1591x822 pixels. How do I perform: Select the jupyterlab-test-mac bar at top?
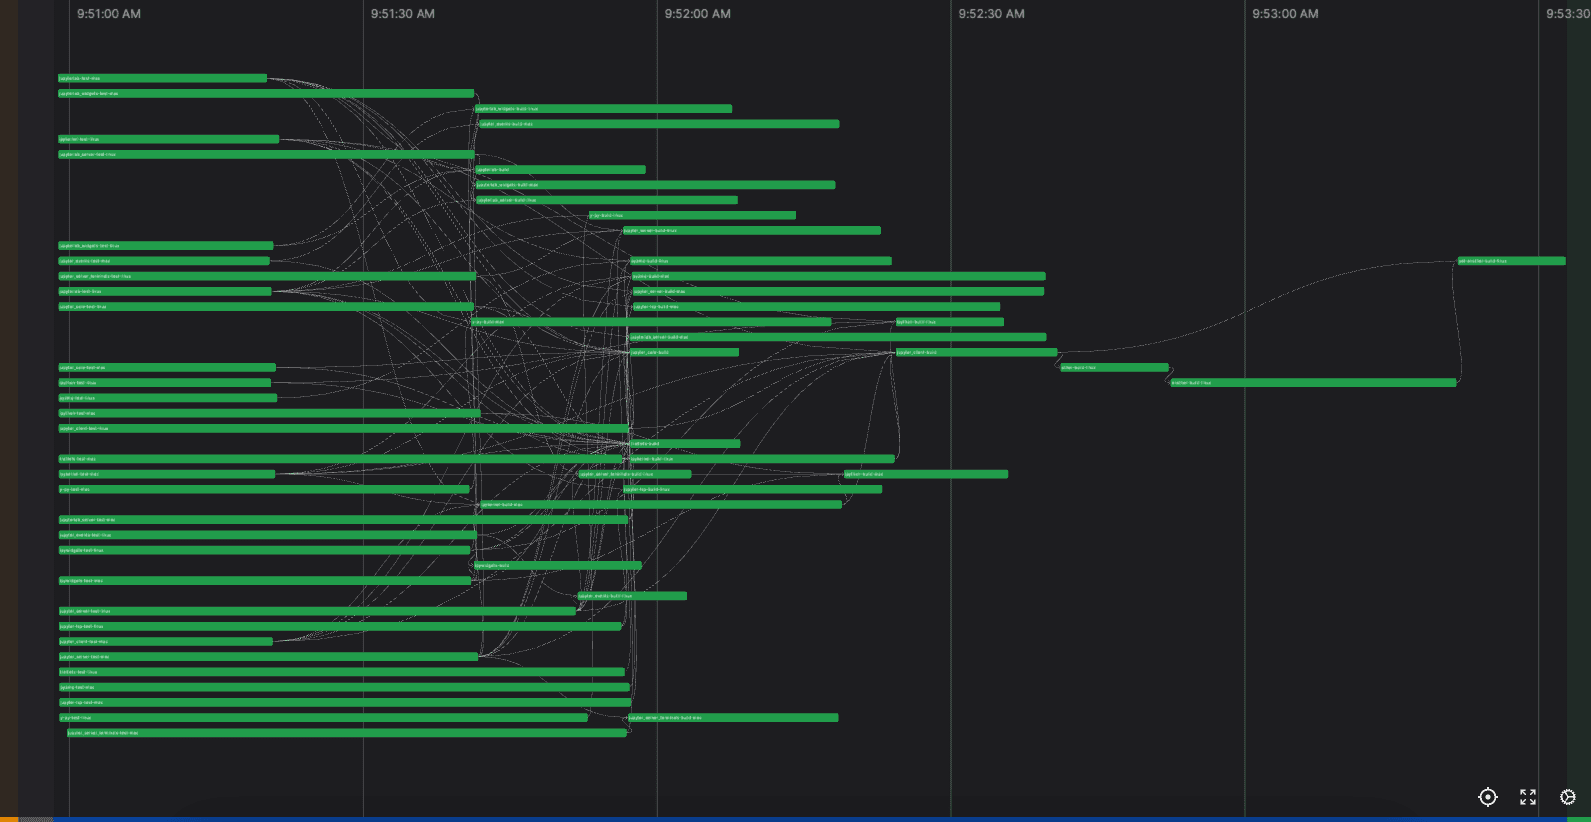click(x=162, y=78)
